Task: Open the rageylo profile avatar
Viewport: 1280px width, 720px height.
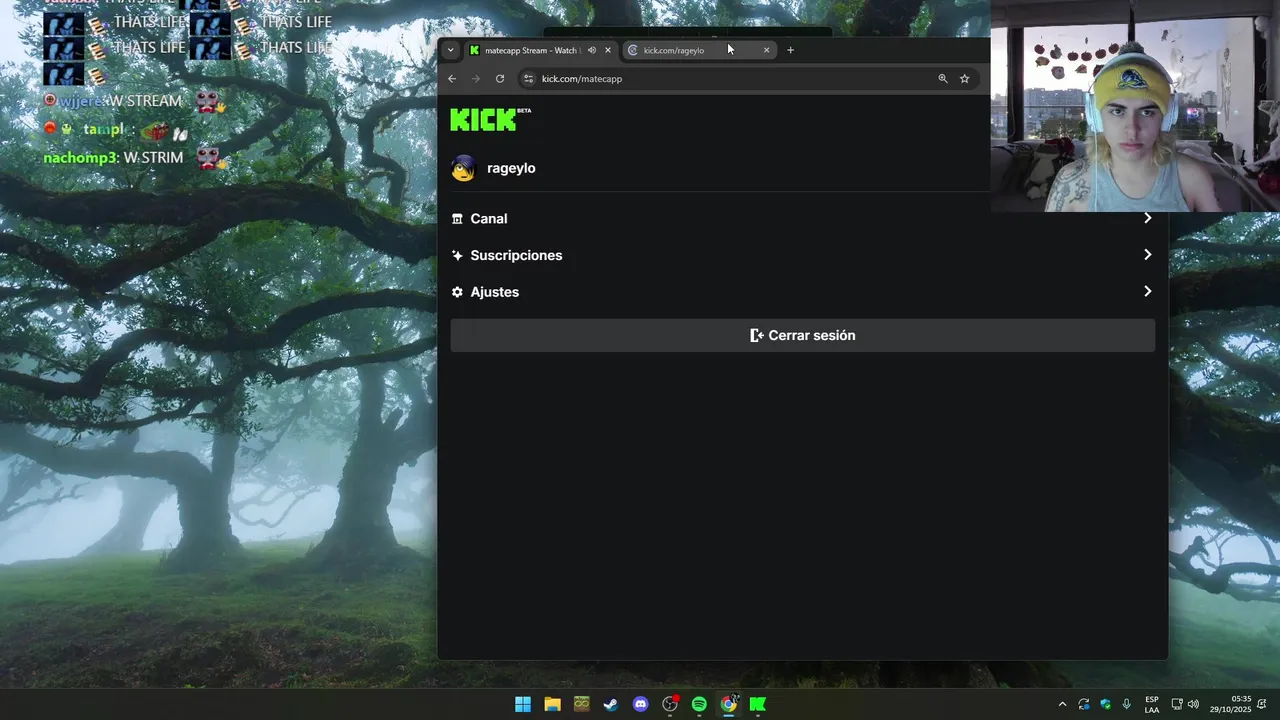Action: (x=463, y=168)
